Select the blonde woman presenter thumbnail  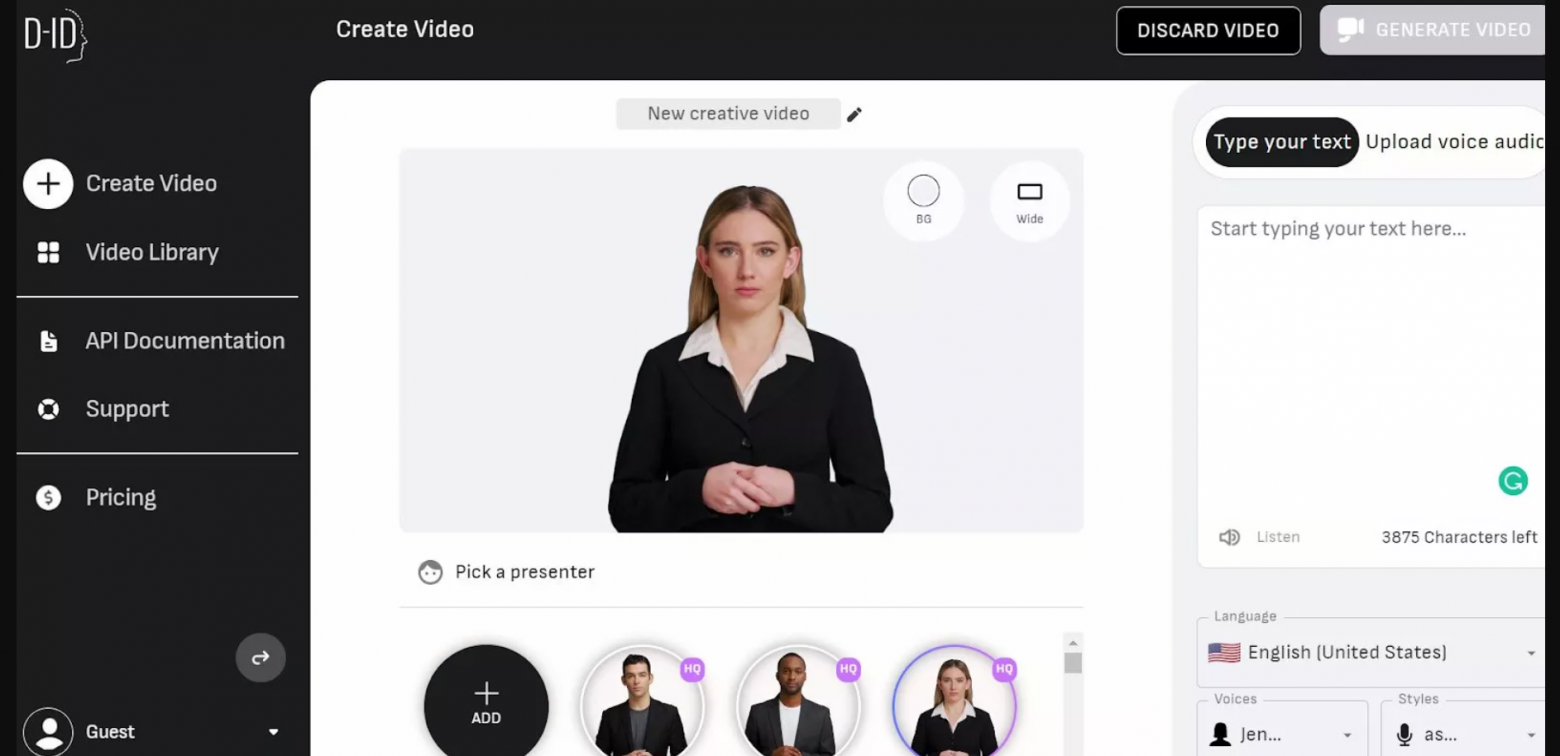pos(954,704)
